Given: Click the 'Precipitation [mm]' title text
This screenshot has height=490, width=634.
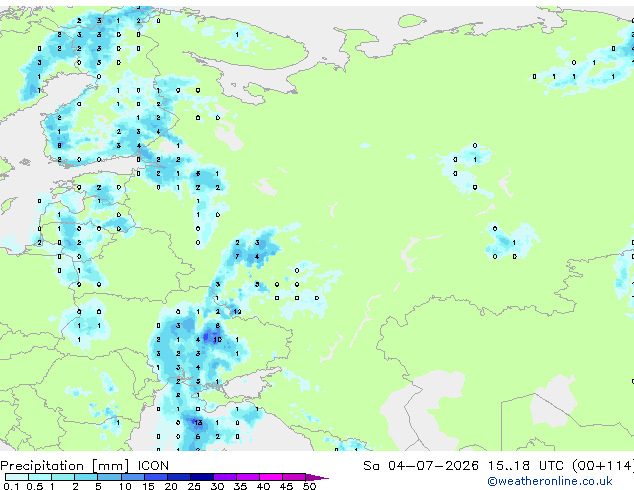Looking at the screenshot, I should coord(65,466).
